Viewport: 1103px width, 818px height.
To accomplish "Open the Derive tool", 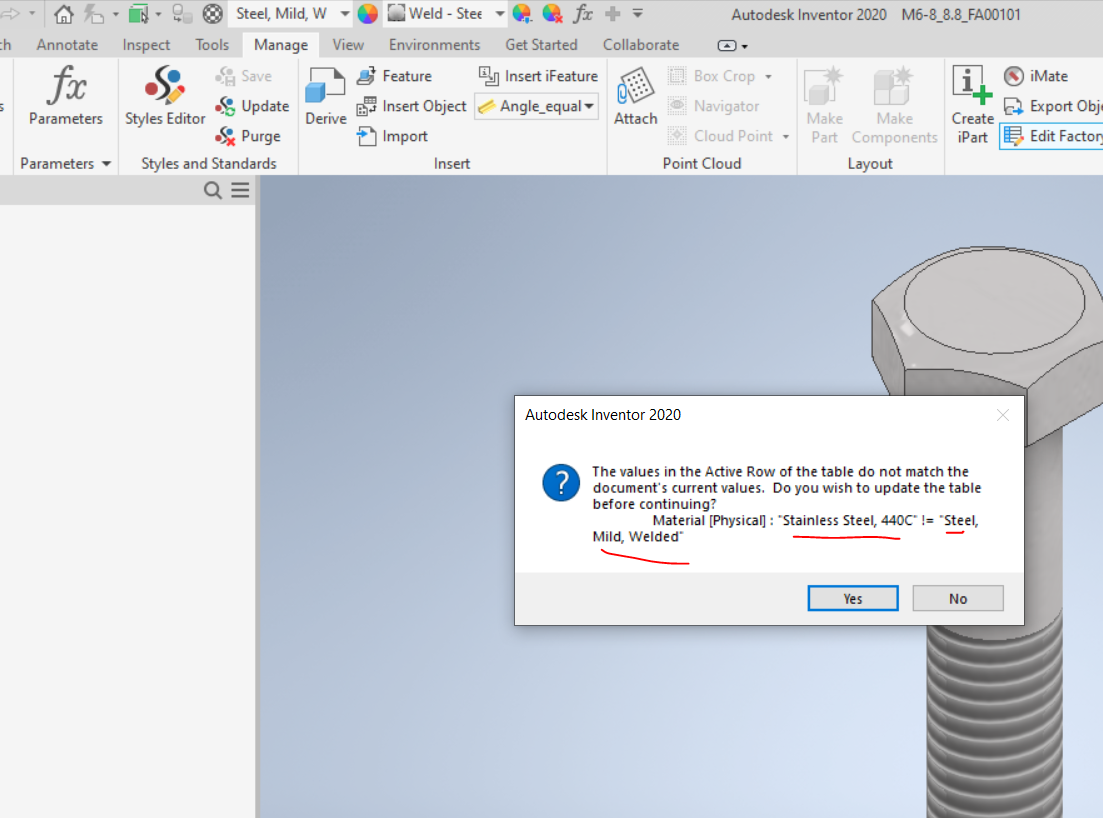I will click(x=324, y=96).
